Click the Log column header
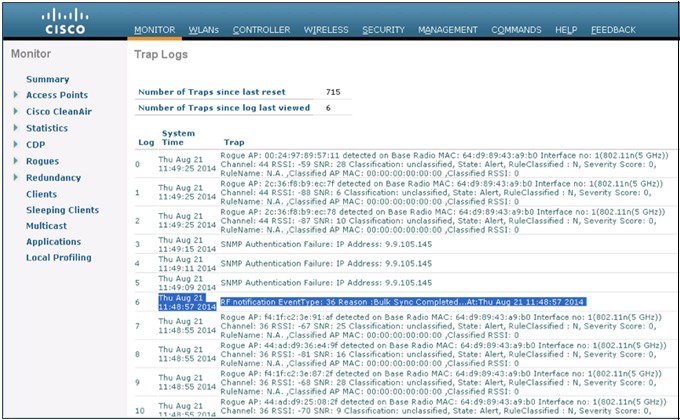Image resolution: width=680 pixels, height=420 pixels. click(146, 142)
